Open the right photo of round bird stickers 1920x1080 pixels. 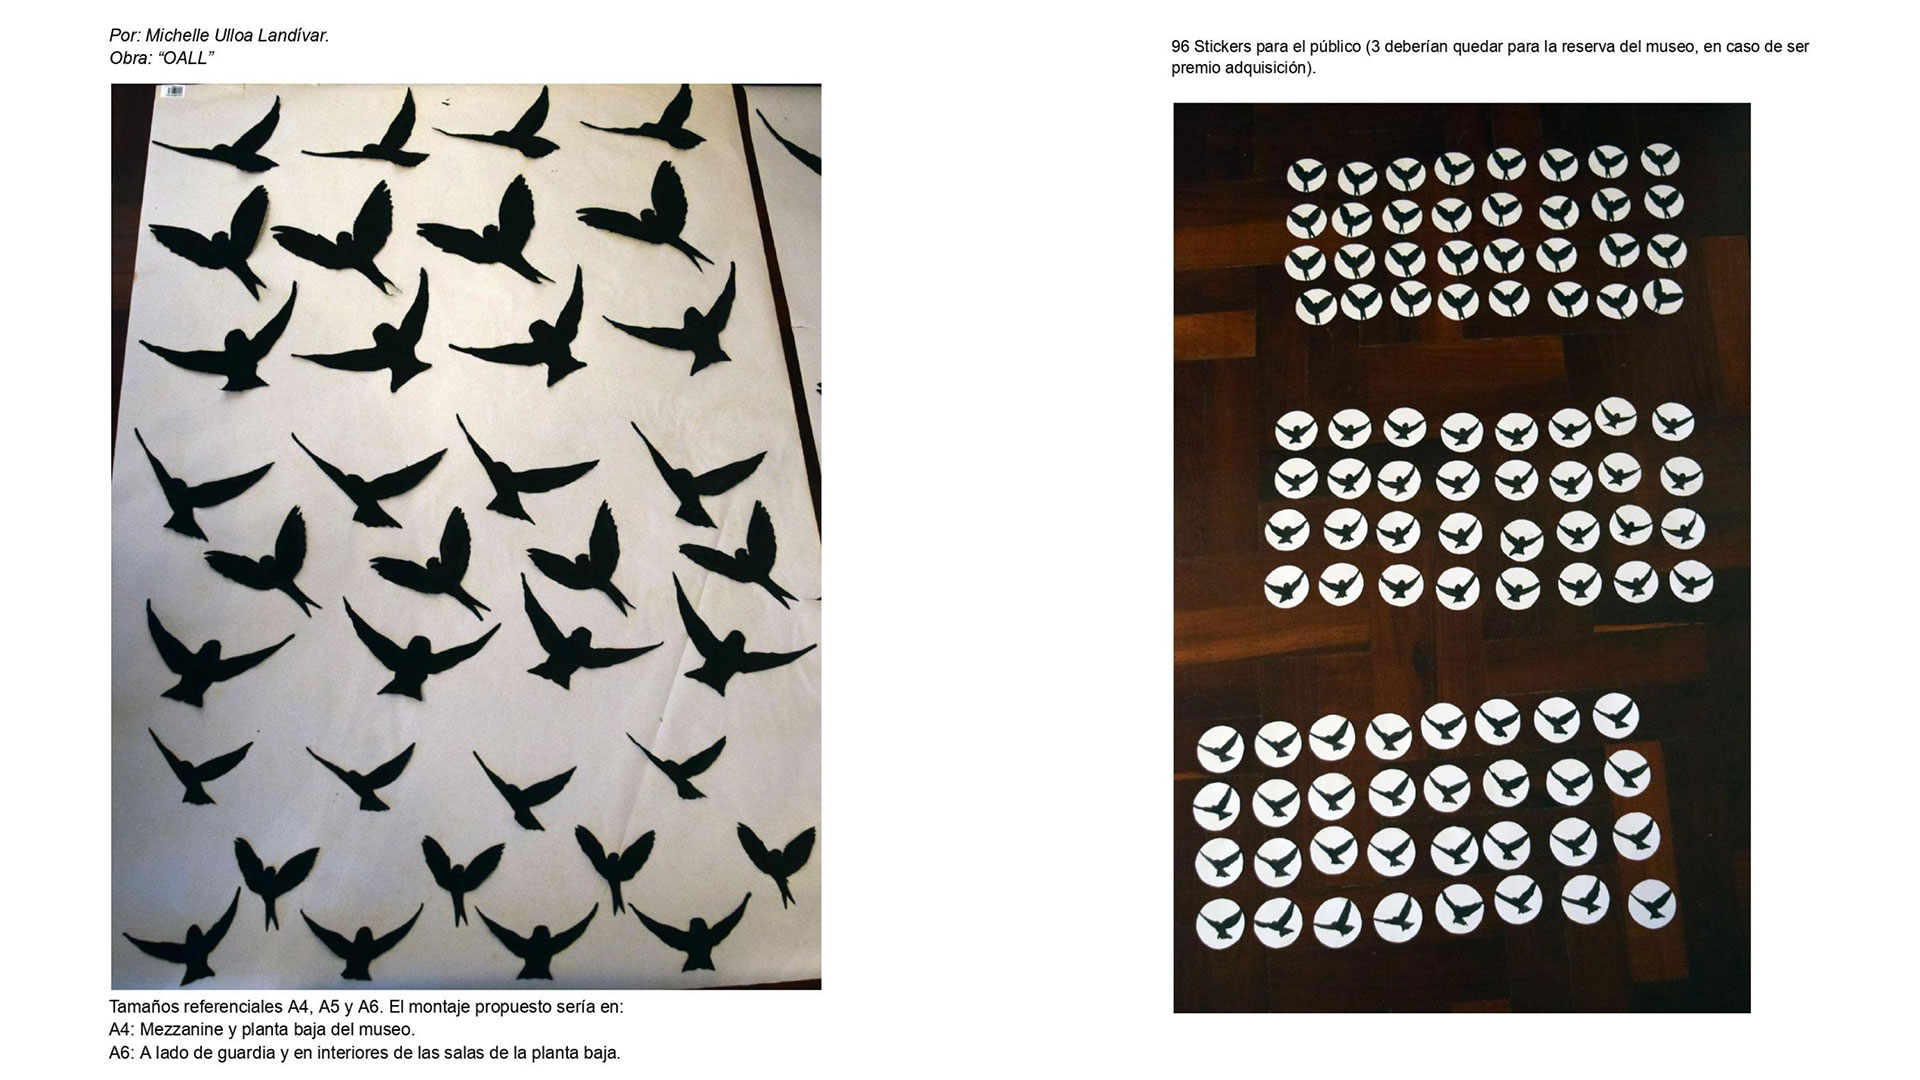click(1462, 558)
